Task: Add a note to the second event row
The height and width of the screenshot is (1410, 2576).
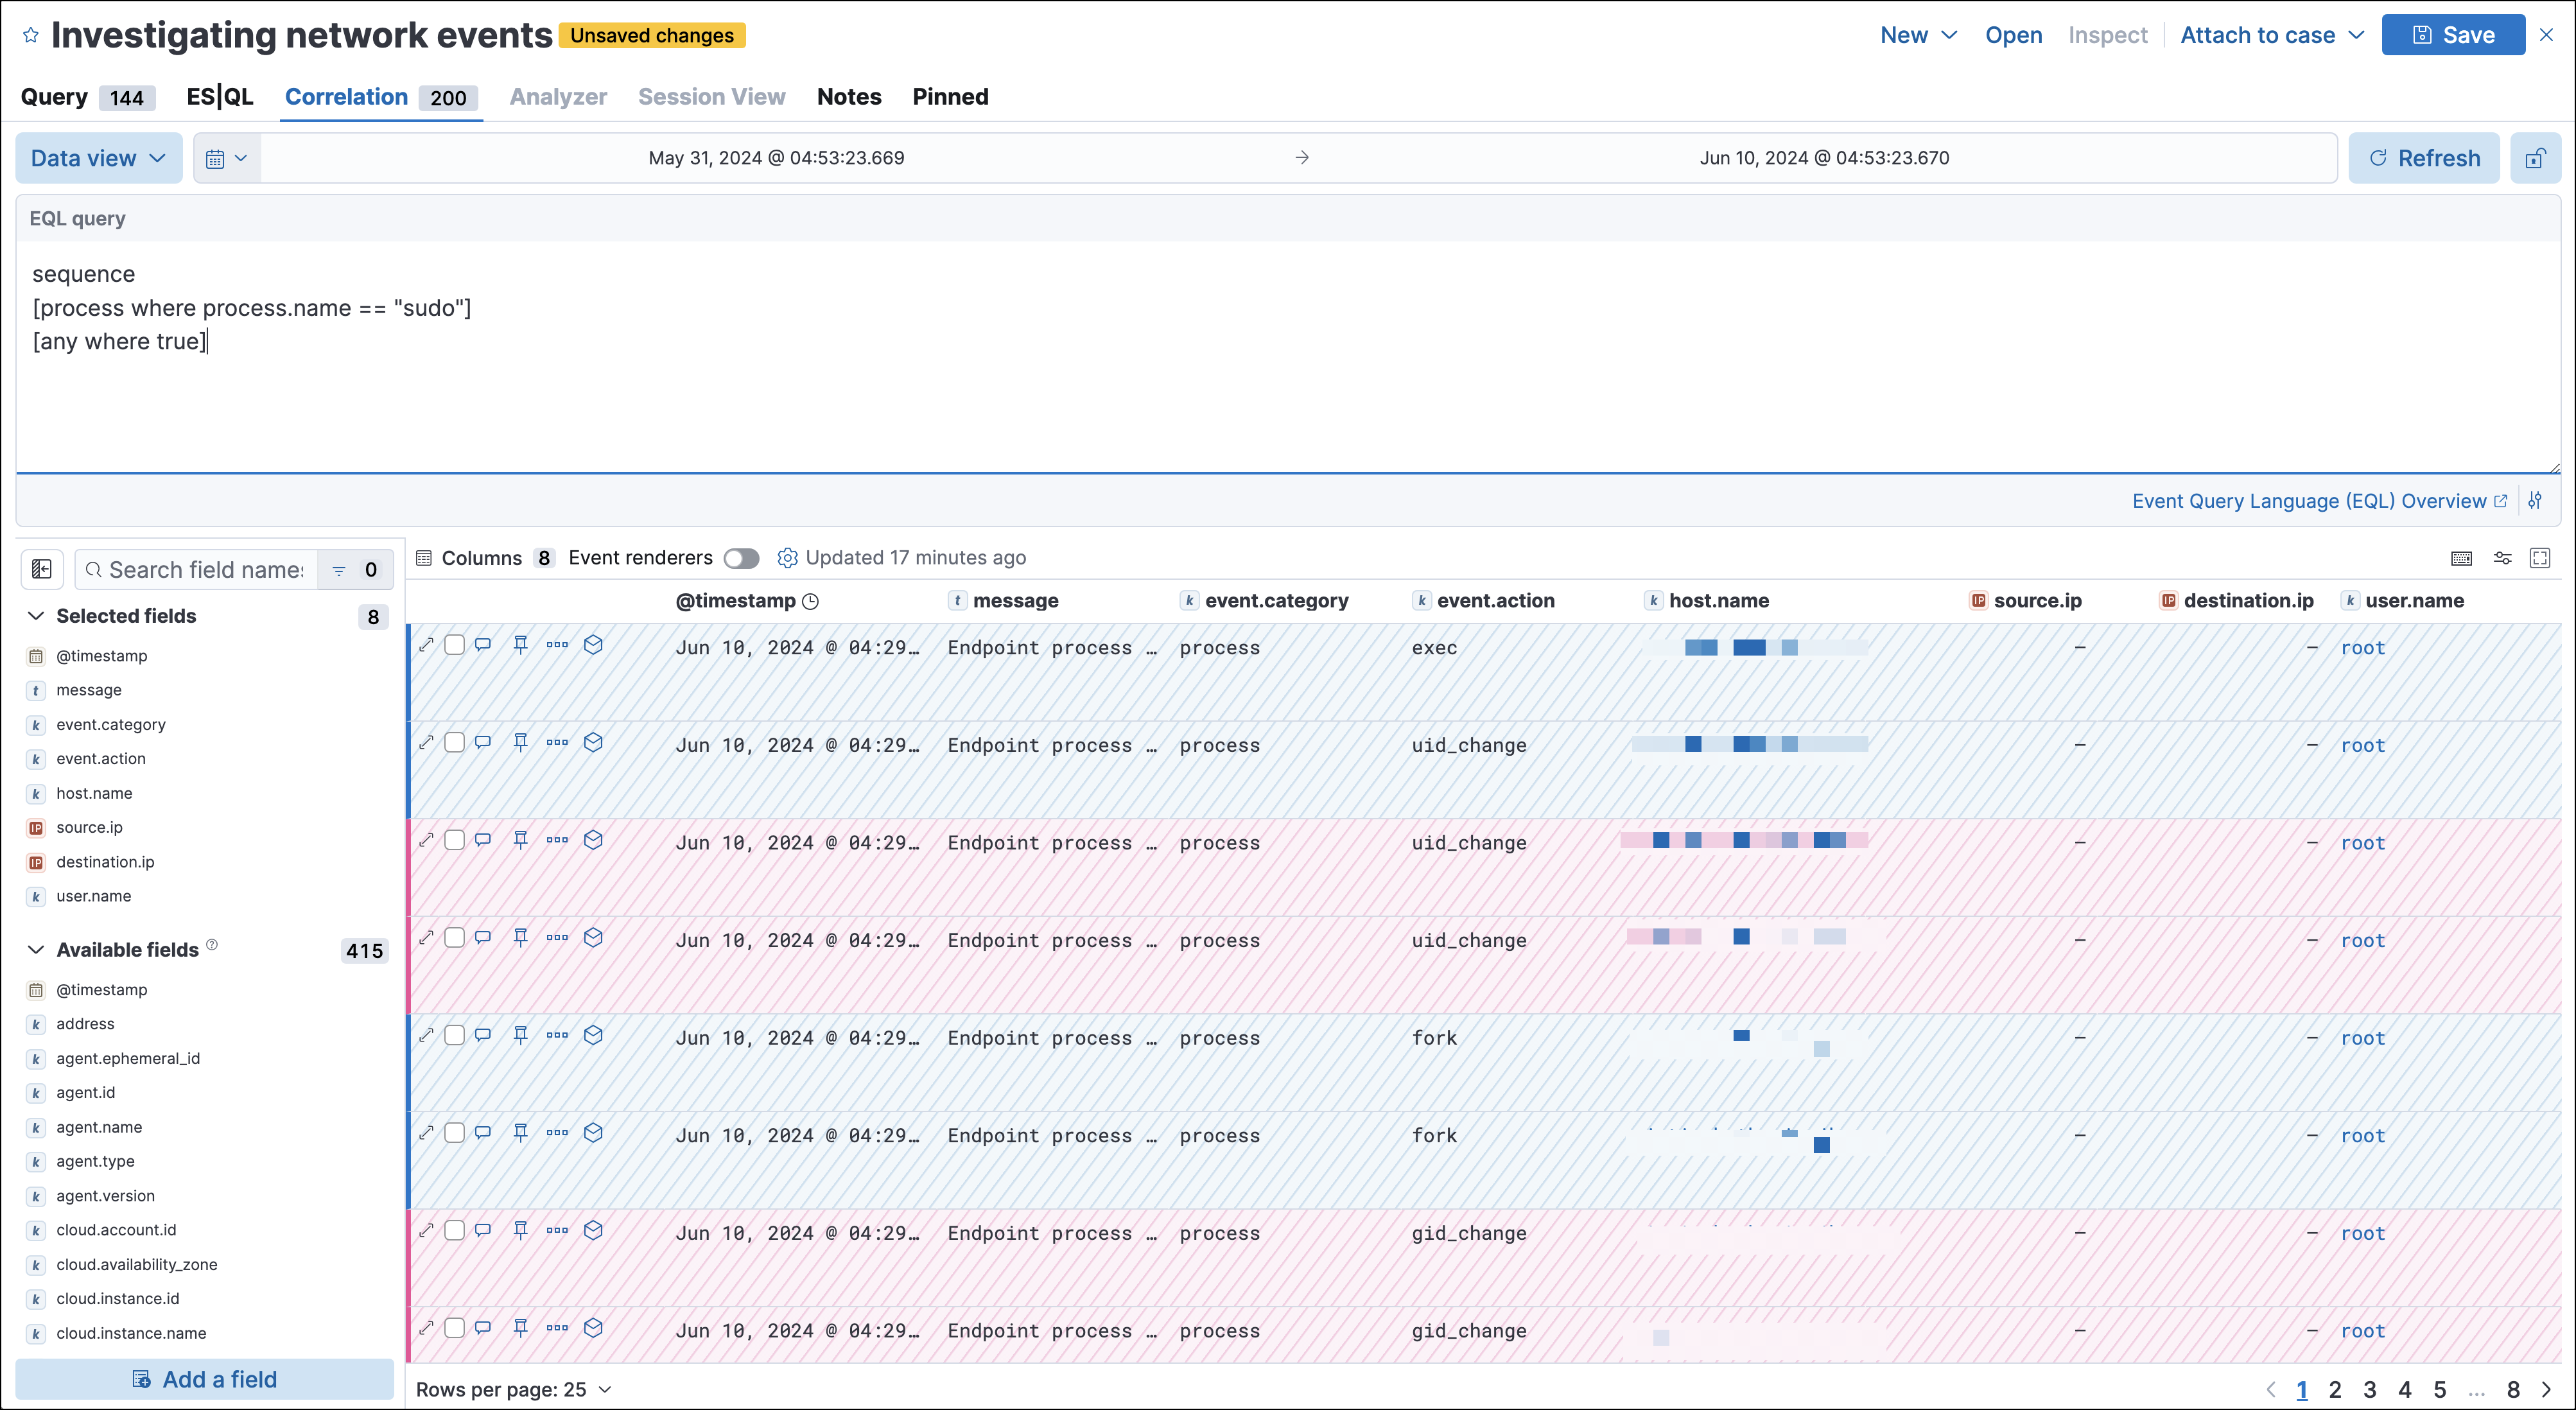Action: tap(483, 743)
